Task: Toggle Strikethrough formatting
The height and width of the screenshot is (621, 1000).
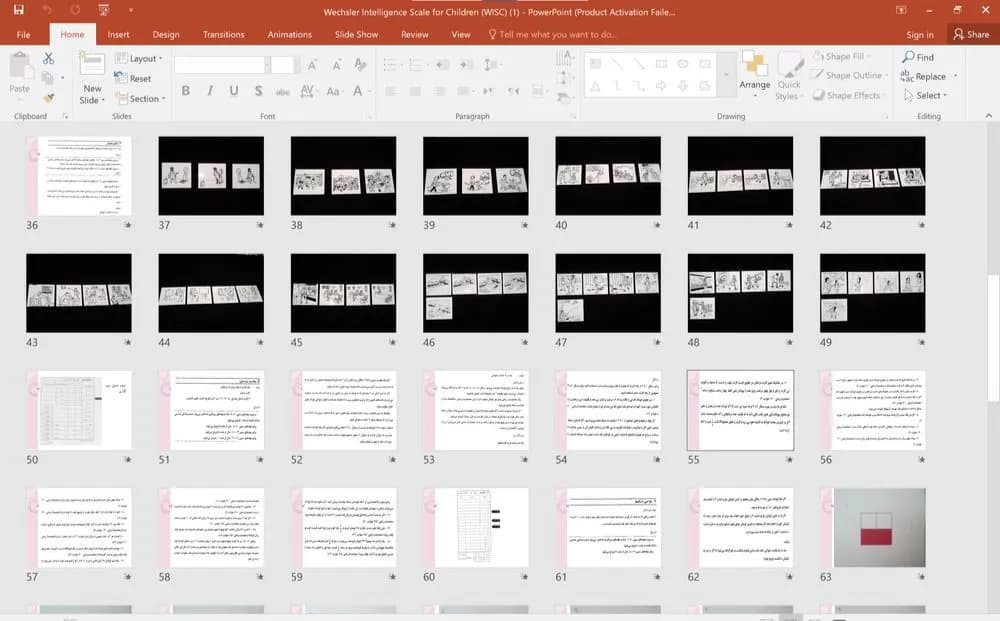Action: (x=283, y=92)
